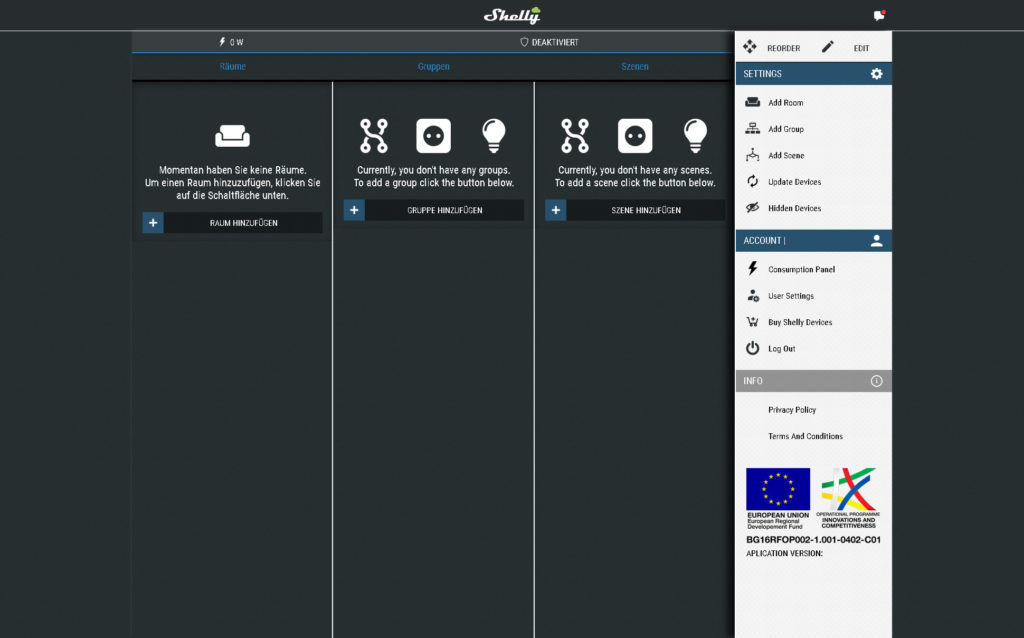
Task: Click the Shelly logo at top
Action: click(x=512, y=15)
